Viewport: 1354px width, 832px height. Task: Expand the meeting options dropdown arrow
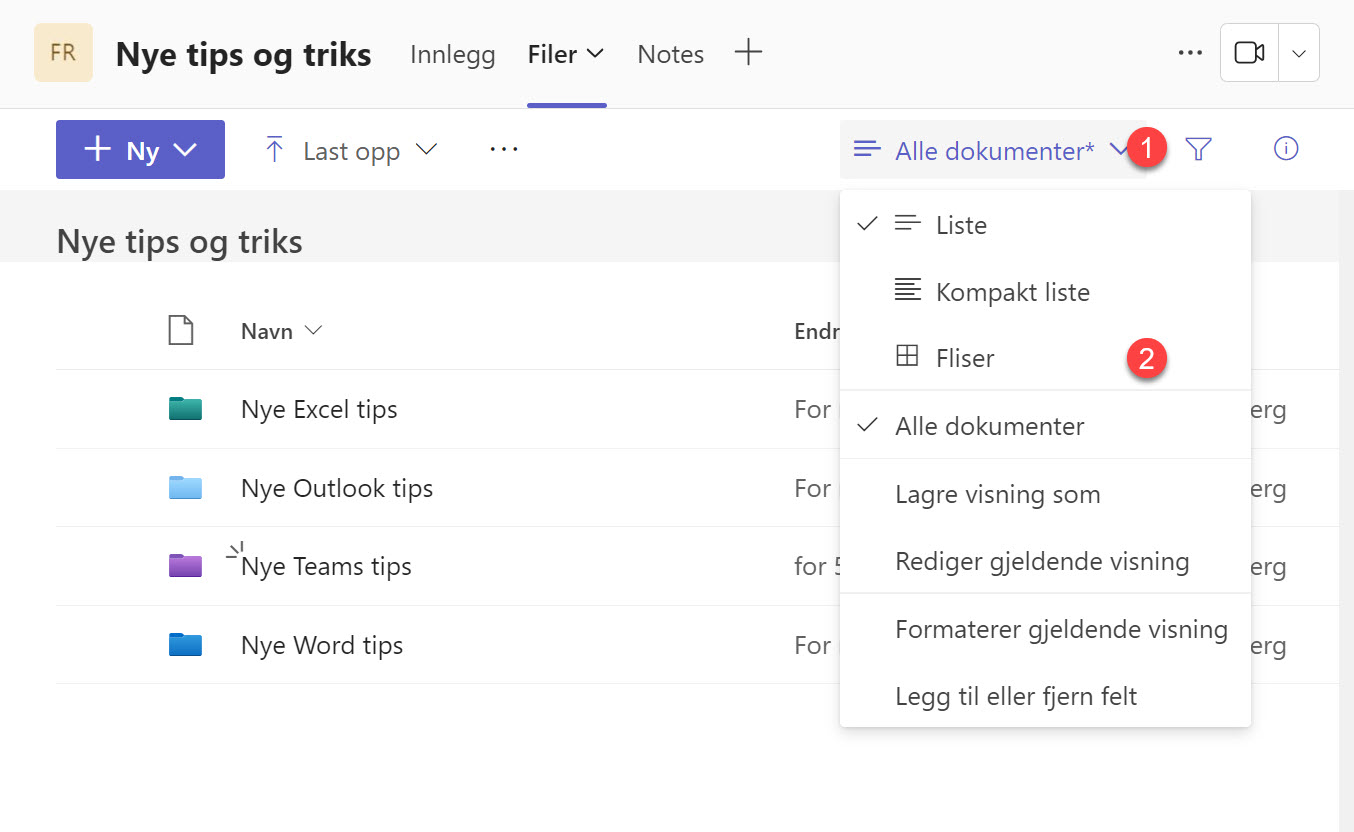pyautogui.click(x=1299, y=53)
